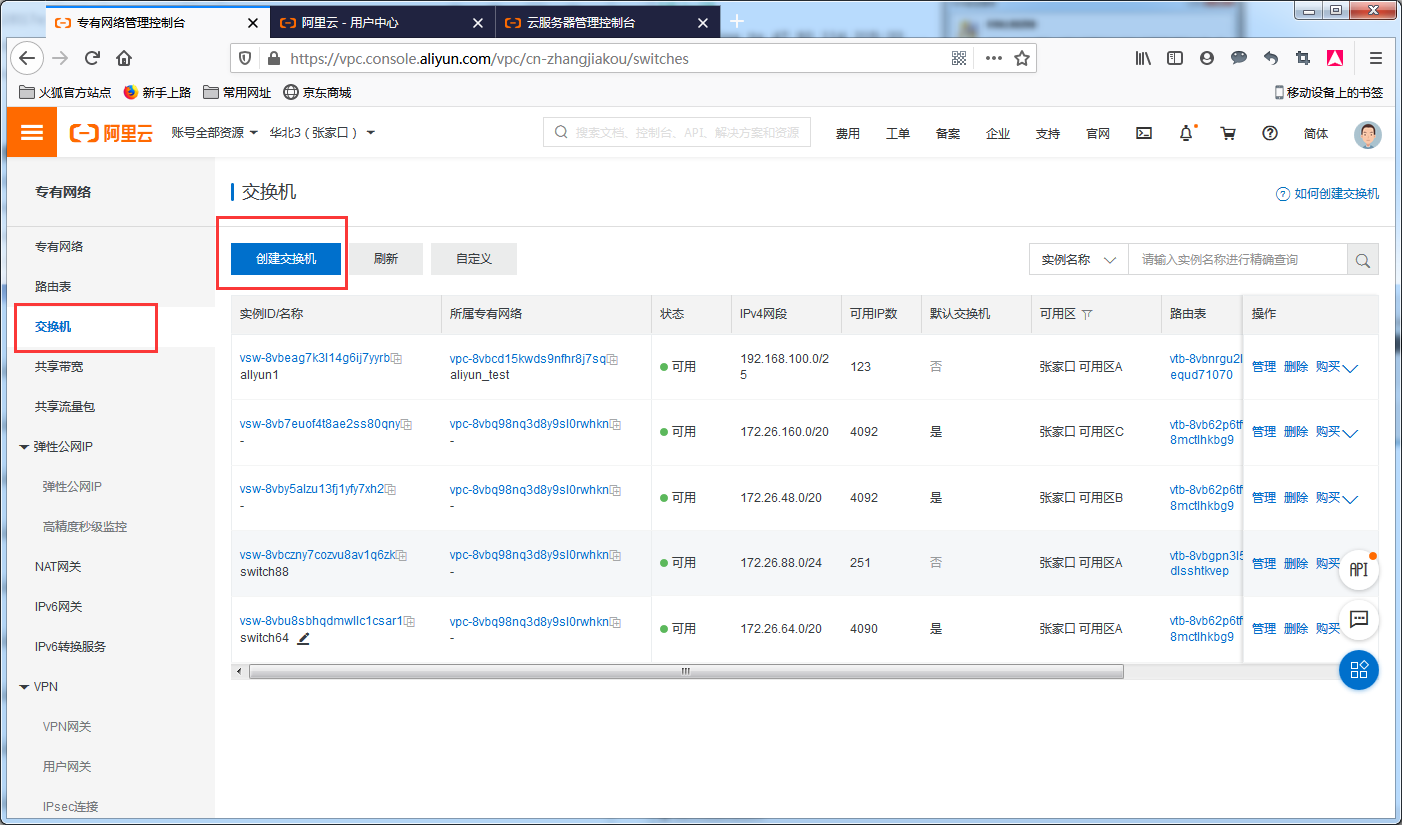The height and width of the screenshot is (825, 1402).
Task: Click the instance name search input field
Action: [x=1237, y=260]
